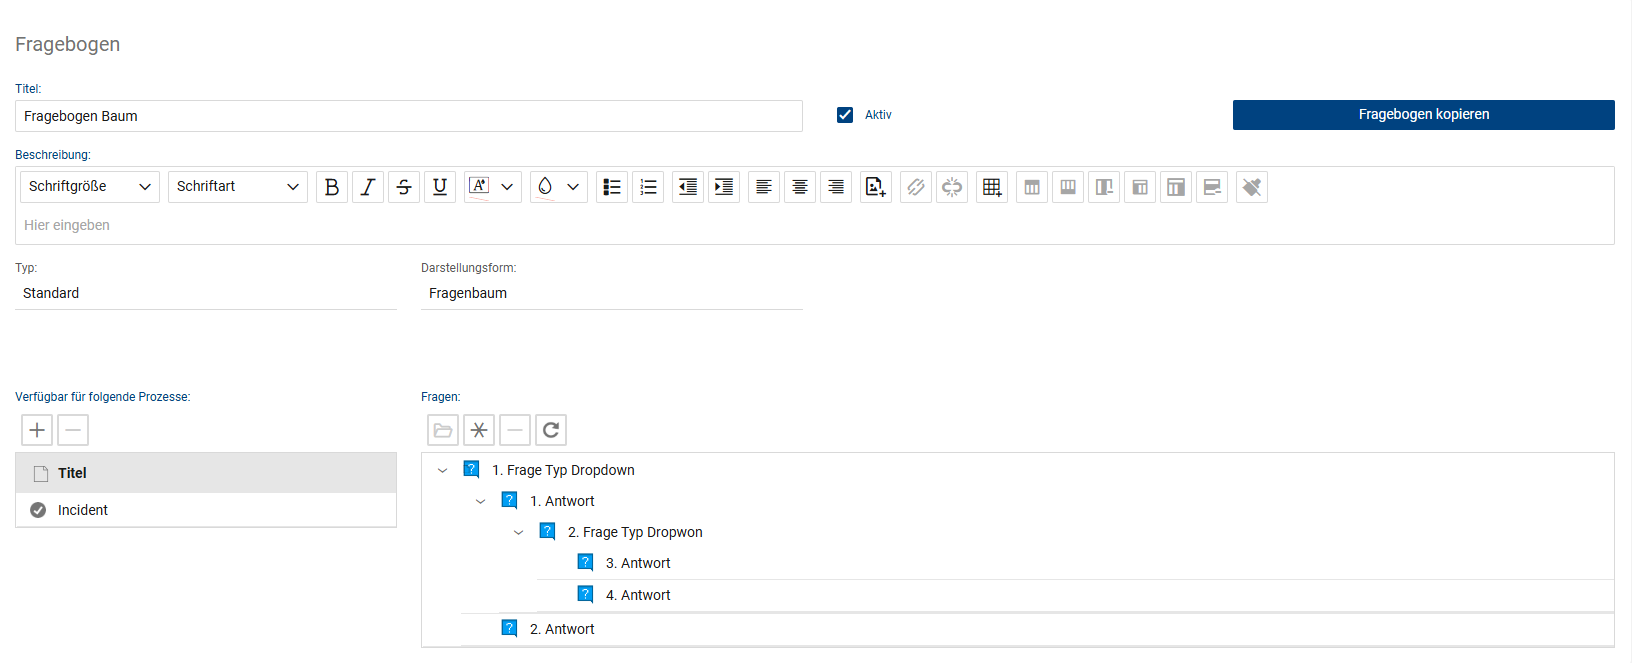This screenshot has height=663, width=1632.
Task: Align text right
Action: [836, 187]
